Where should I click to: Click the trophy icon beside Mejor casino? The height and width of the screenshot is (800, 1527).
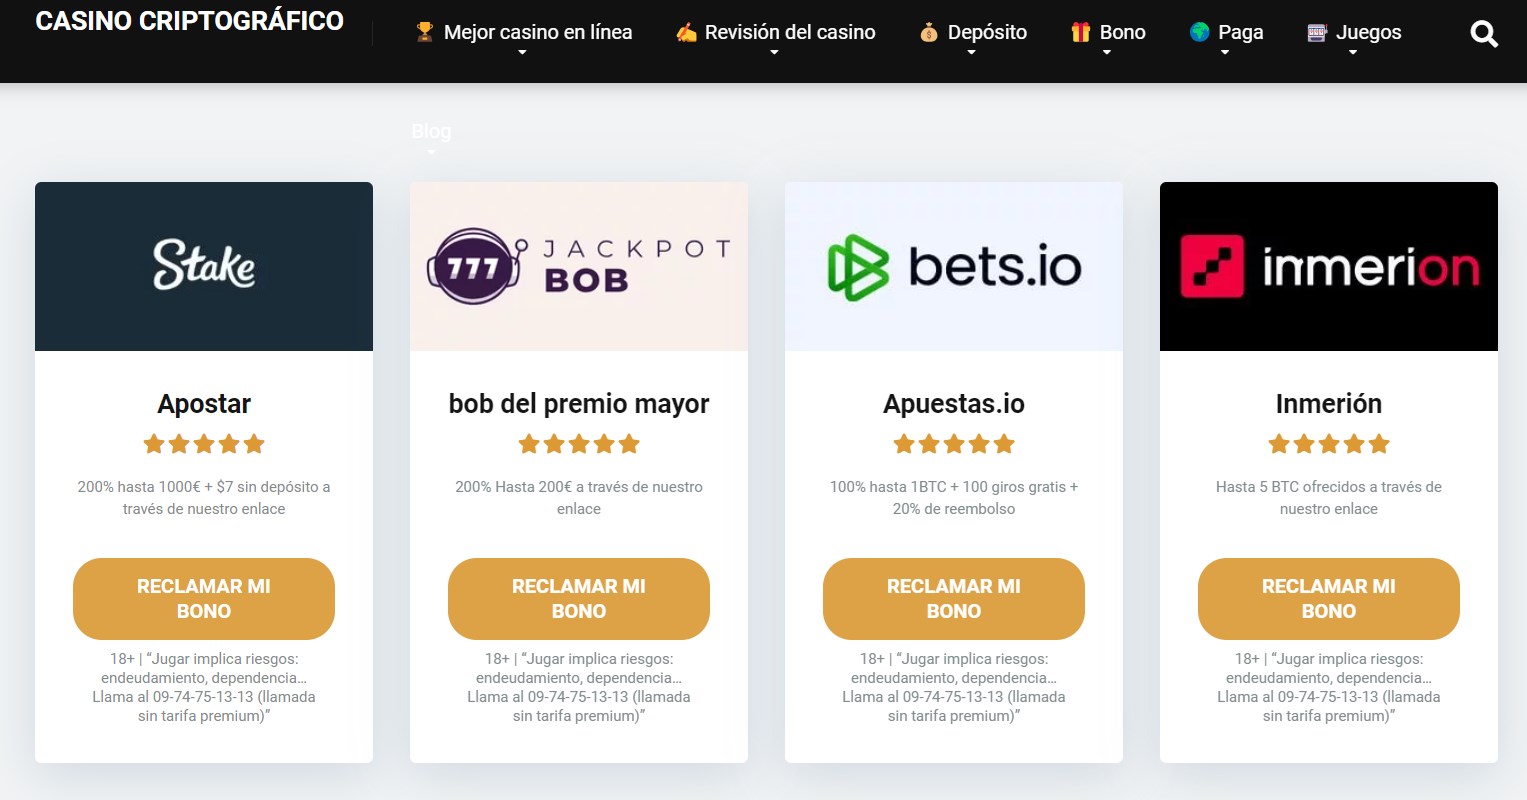[425, 33]
